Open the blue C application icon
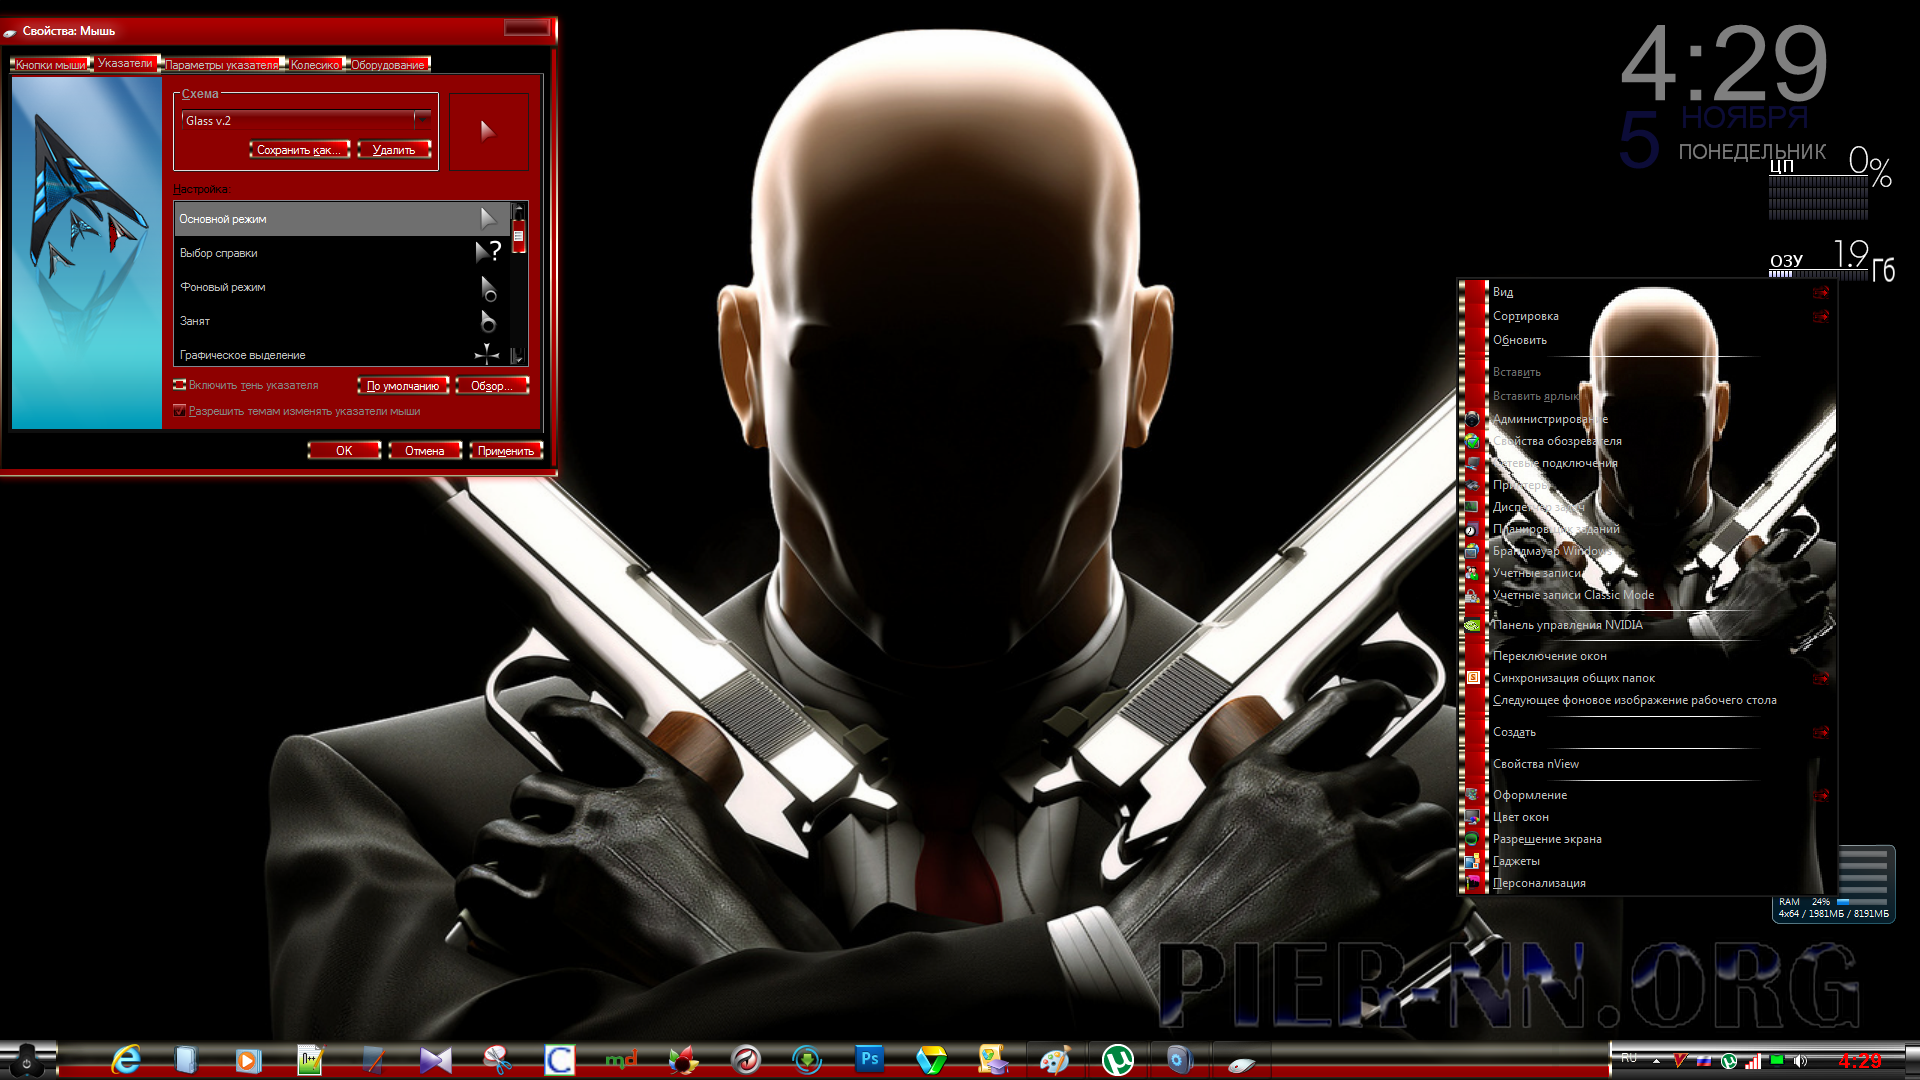The width and height of the screenshot is (1920, 1080). (x=559, y=1060)
